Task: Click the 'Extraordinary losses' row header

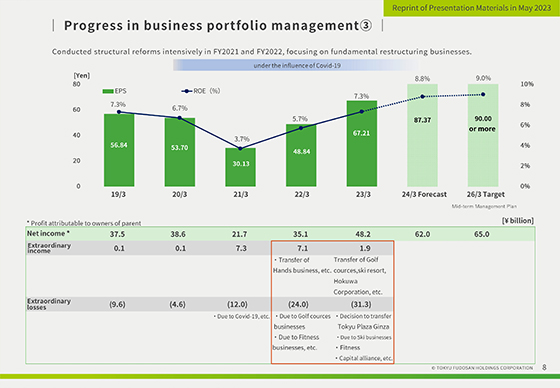Action: [49, 304]
